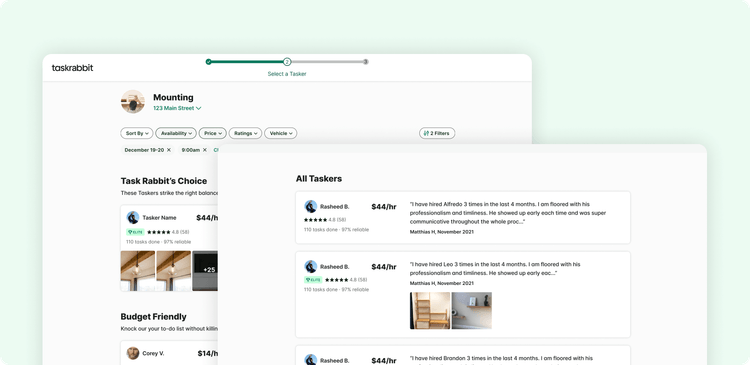Click the completed first step checkmark
This screenshot has height=365, width=750.
coord(209,62)
